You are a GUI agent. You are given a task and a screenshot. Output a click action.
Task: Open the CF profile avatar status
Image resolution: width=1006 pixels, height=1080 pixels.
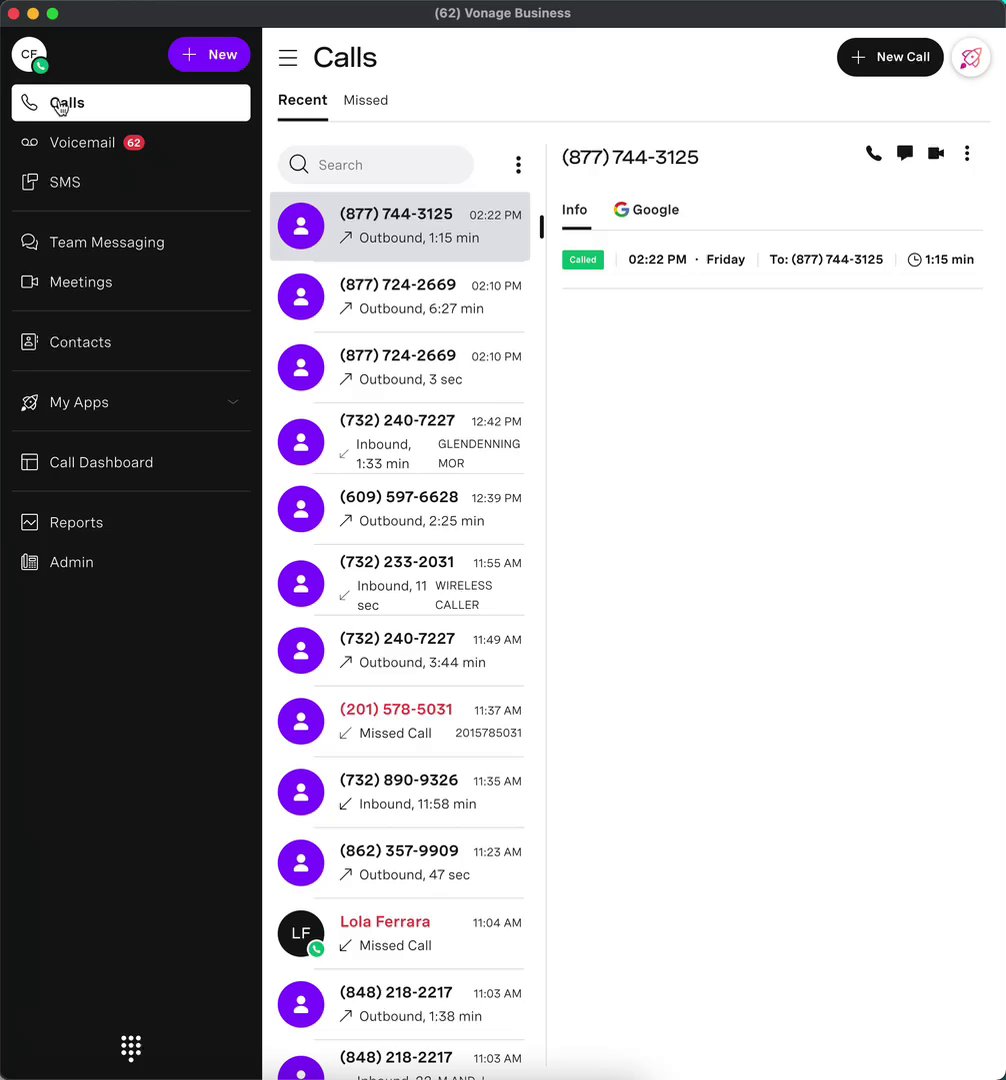pyautogui.click(x=30, y=55)
